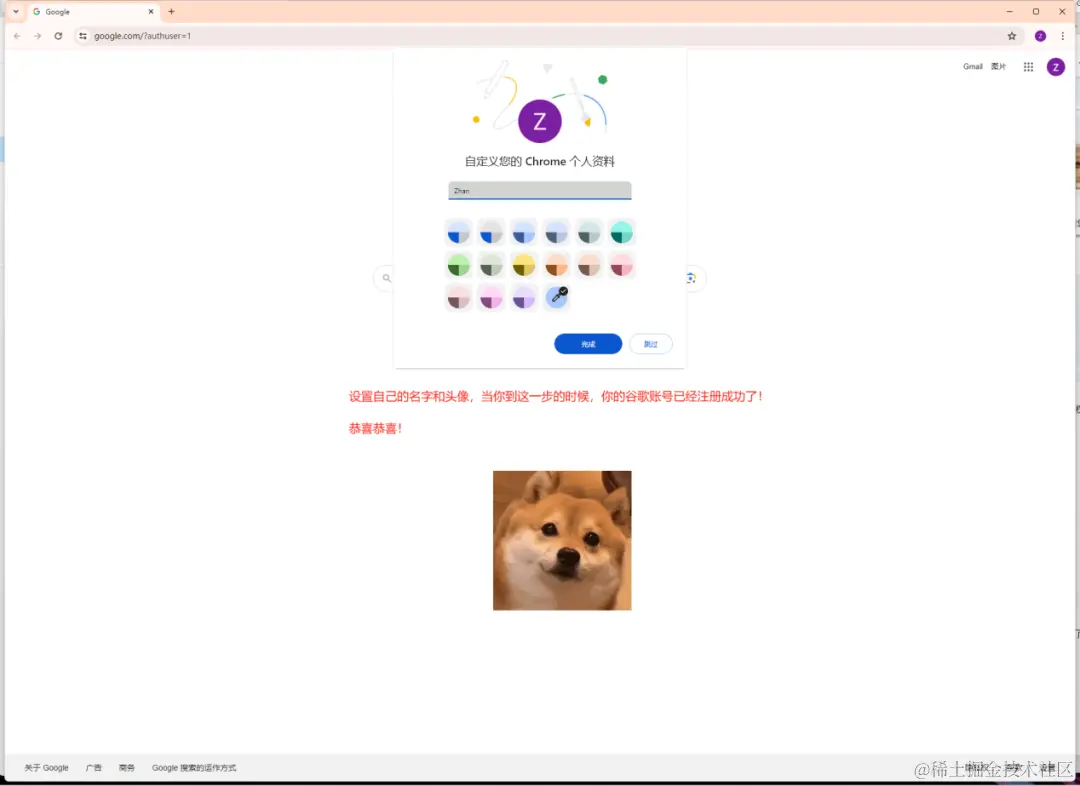Open Chrome profile avatar in the toolbar
Image resolution: width=1080 pixels, height=786 pixels.
point(1040,36)
